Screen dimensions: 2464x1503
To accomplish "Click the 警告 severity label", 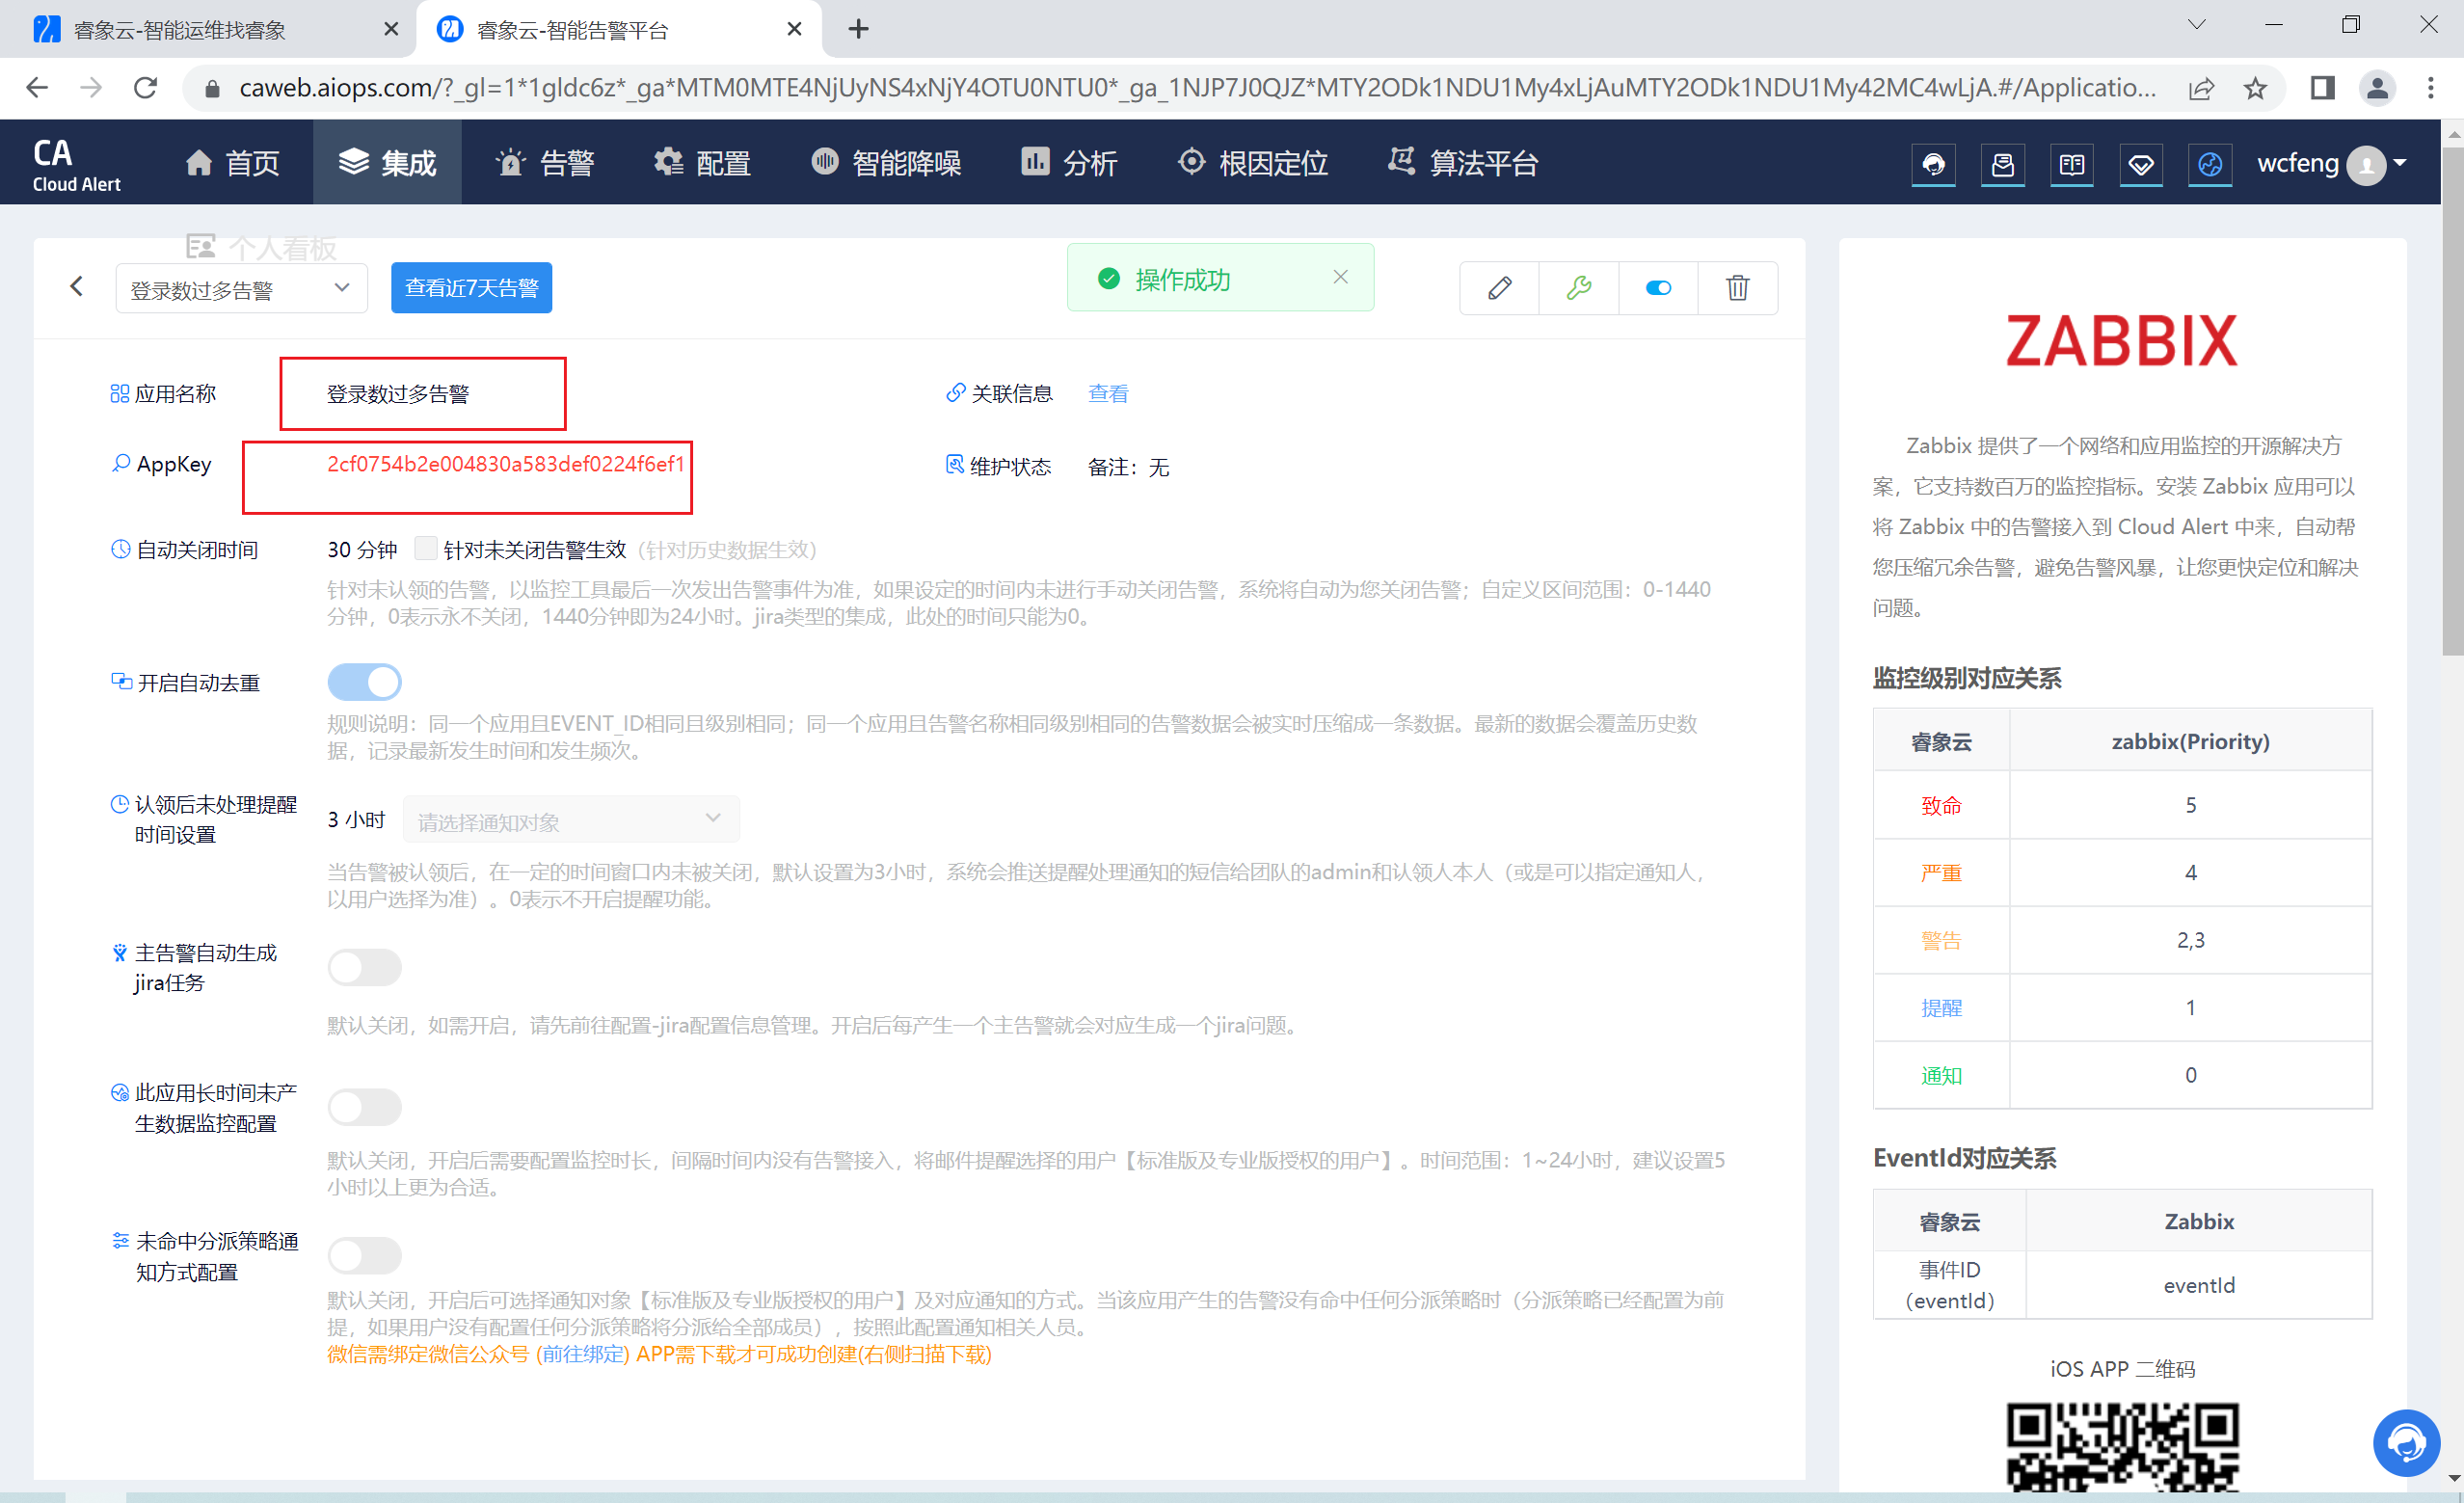I will point(1941,940).
